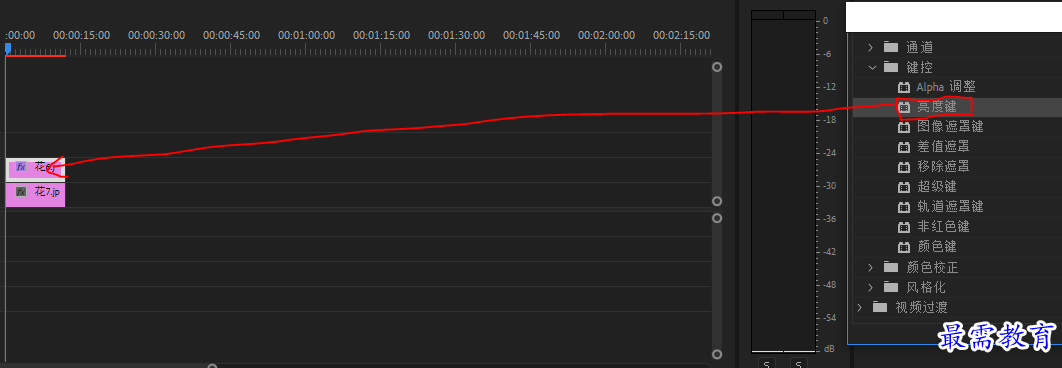Select the Alpha 调整 effect name
Image resolution: width=1062 pixels, height=368 pixels.
[946, 87]
